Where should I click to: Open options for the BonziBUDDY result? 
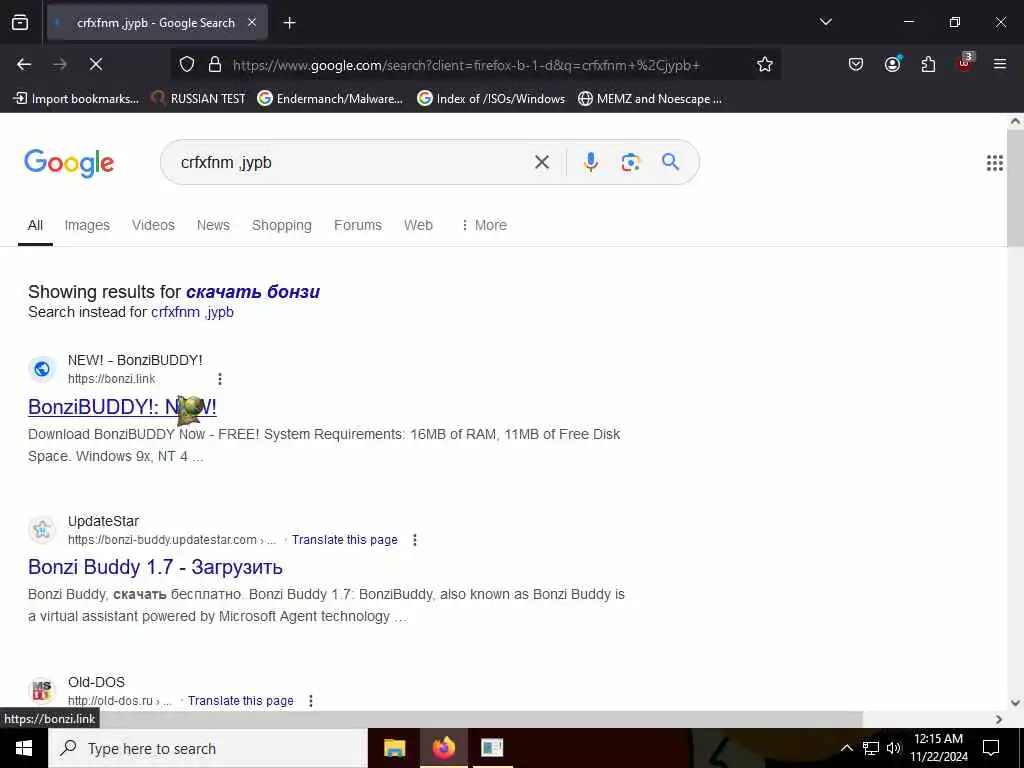coord(220,379)
